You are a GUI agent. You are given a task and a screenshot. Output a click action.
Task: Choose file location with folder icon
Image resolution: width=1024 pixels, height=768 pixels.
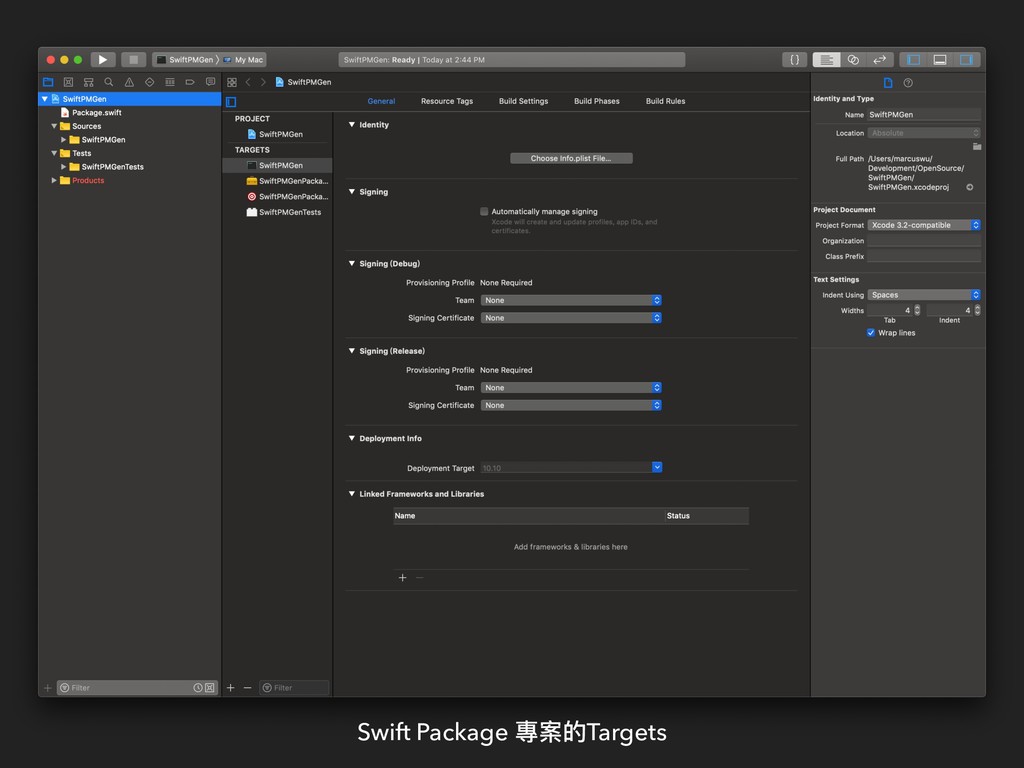(976, 146)
